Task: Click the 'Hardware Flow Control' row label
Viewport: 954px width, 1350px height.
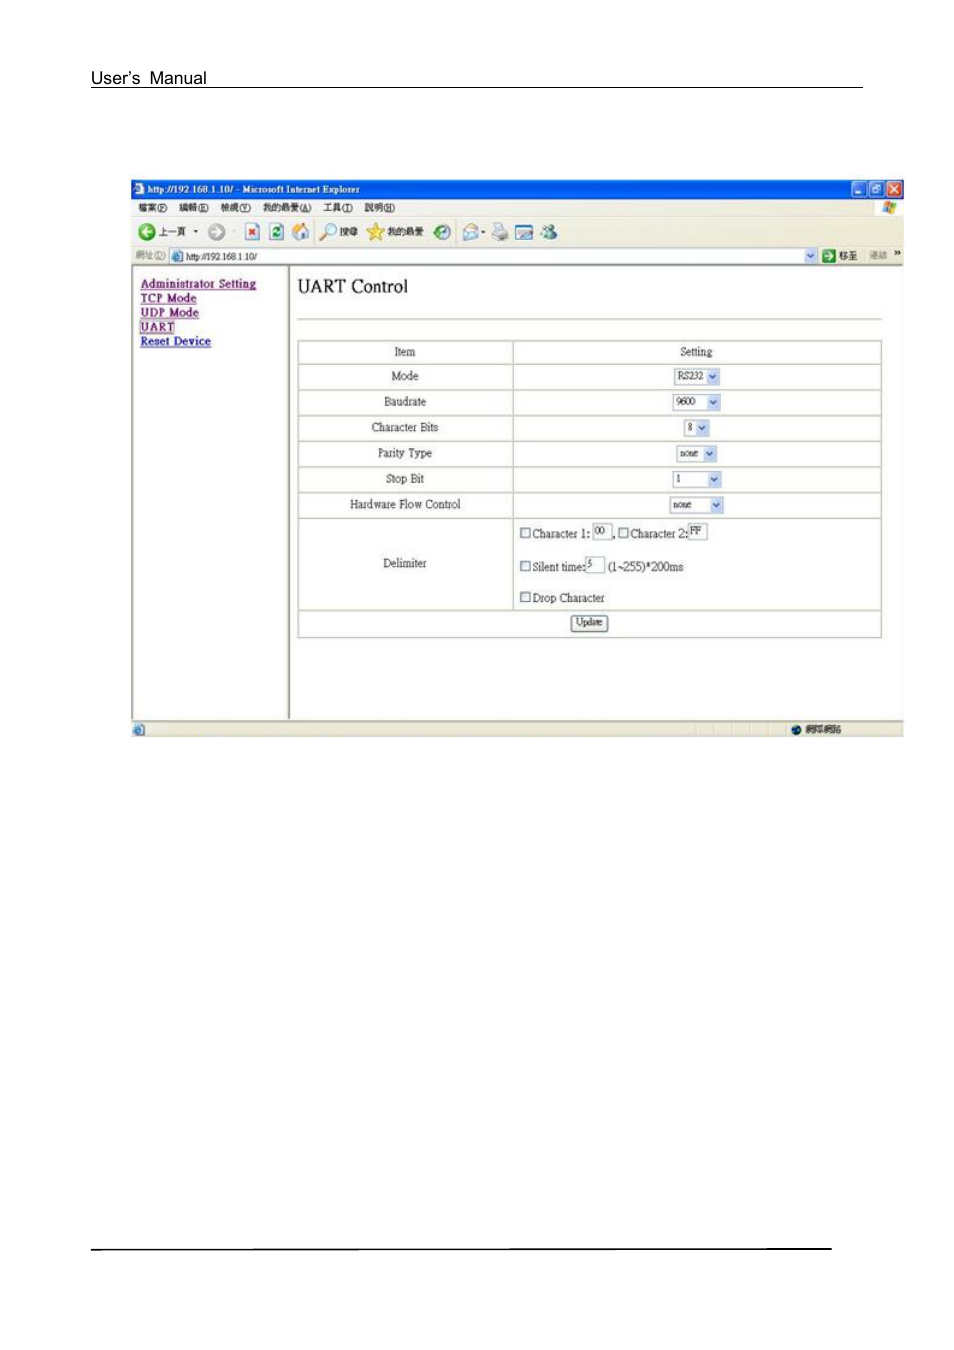Action: [x=405, y=505]
